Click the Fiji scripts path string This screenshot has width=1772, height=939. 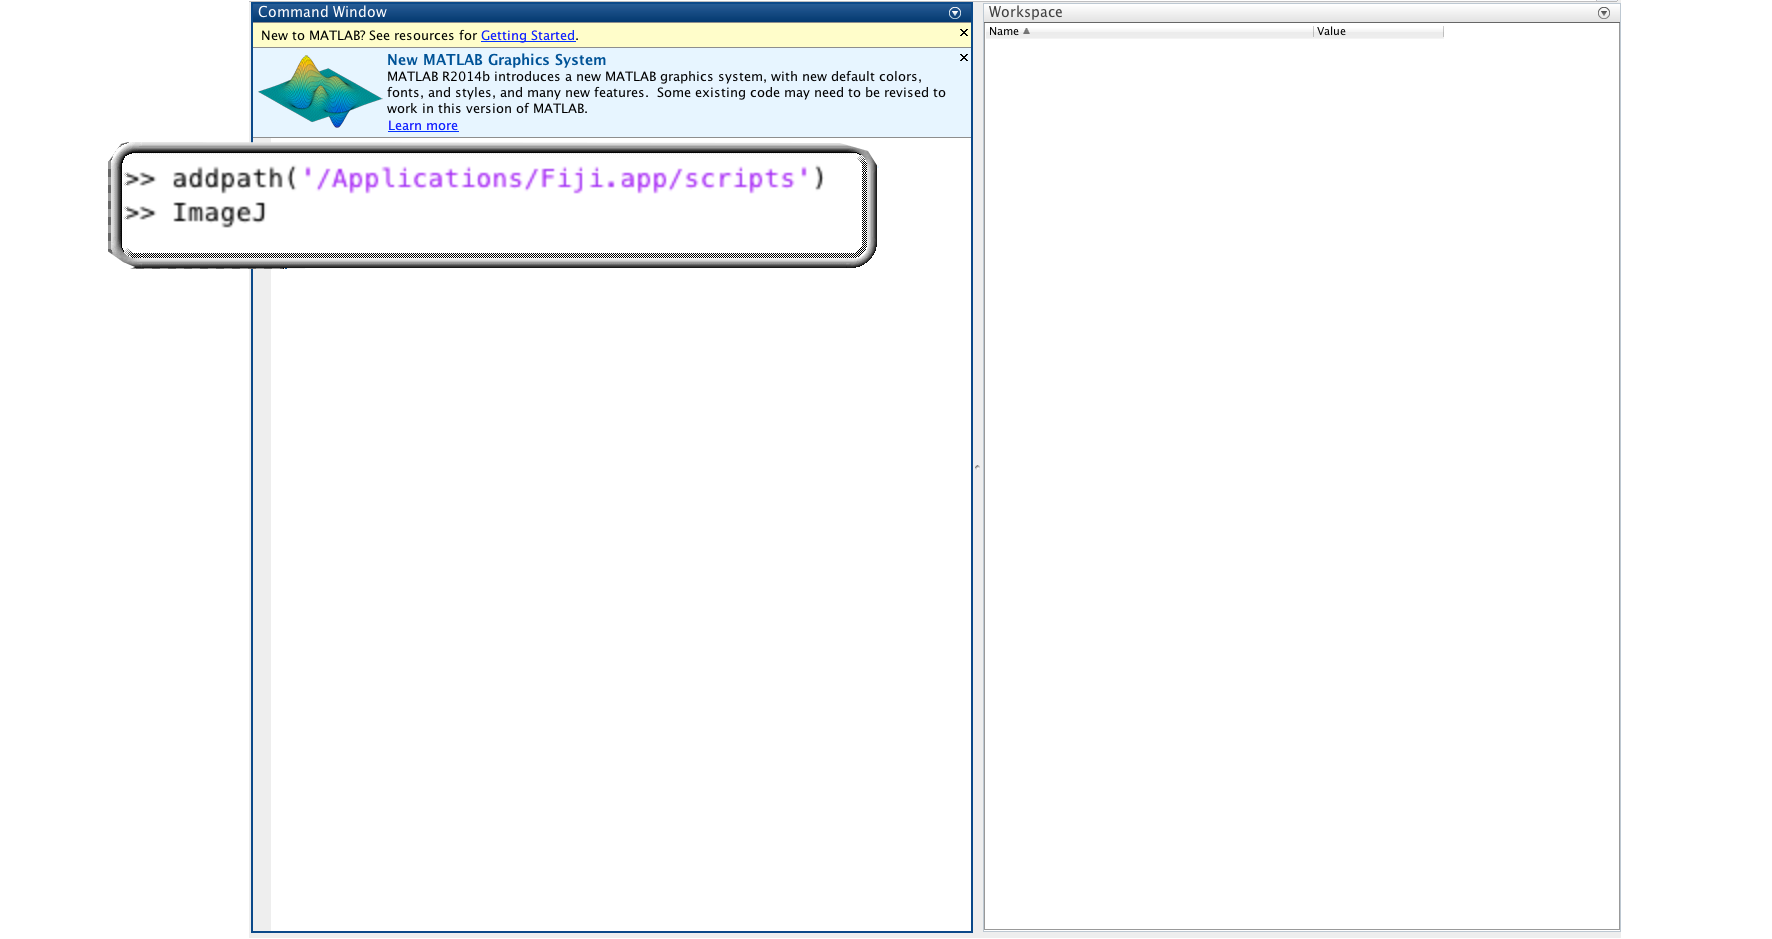point(555,178)
